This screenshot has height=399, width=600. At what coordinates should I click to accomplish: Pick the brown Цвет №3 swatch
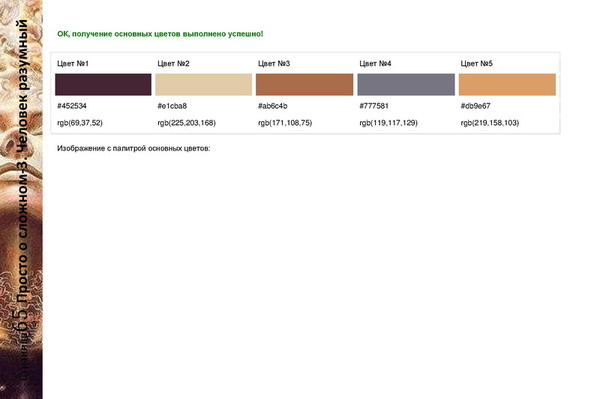coord(305,85)
